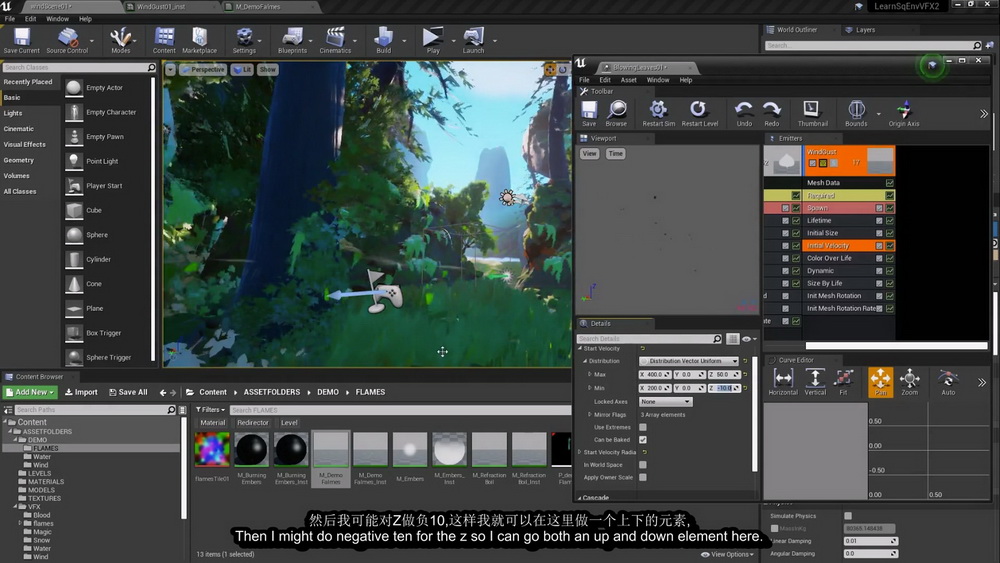Click Redo in Cascade toolbar
Image resolution: width=1000 pixels, height=563 pixels.
[772, 114]
